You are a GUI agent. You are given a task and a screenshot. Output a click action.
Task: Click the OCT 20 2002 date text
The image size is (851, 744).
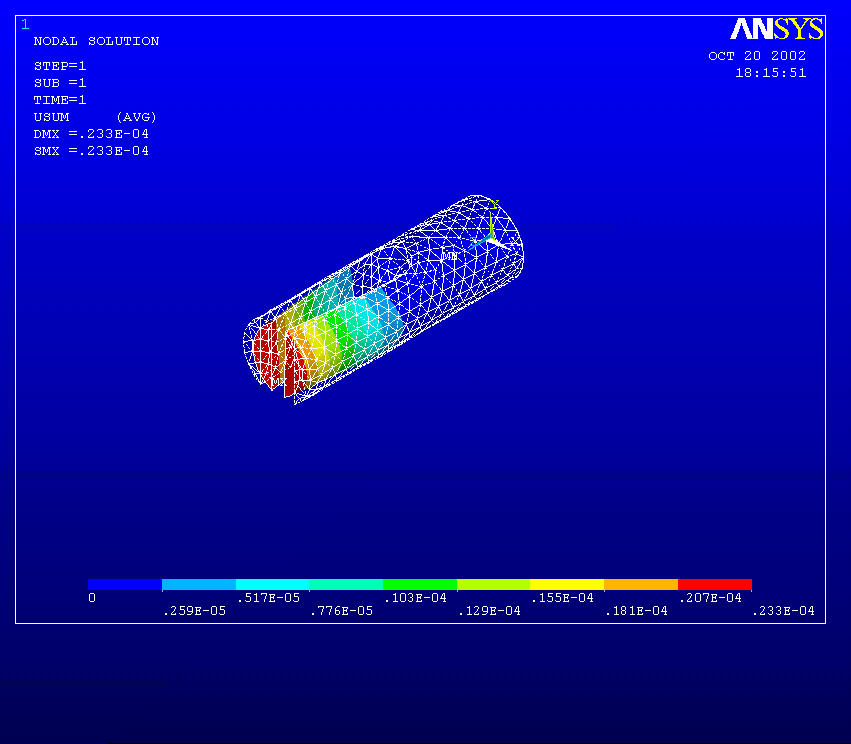(757, 56)
